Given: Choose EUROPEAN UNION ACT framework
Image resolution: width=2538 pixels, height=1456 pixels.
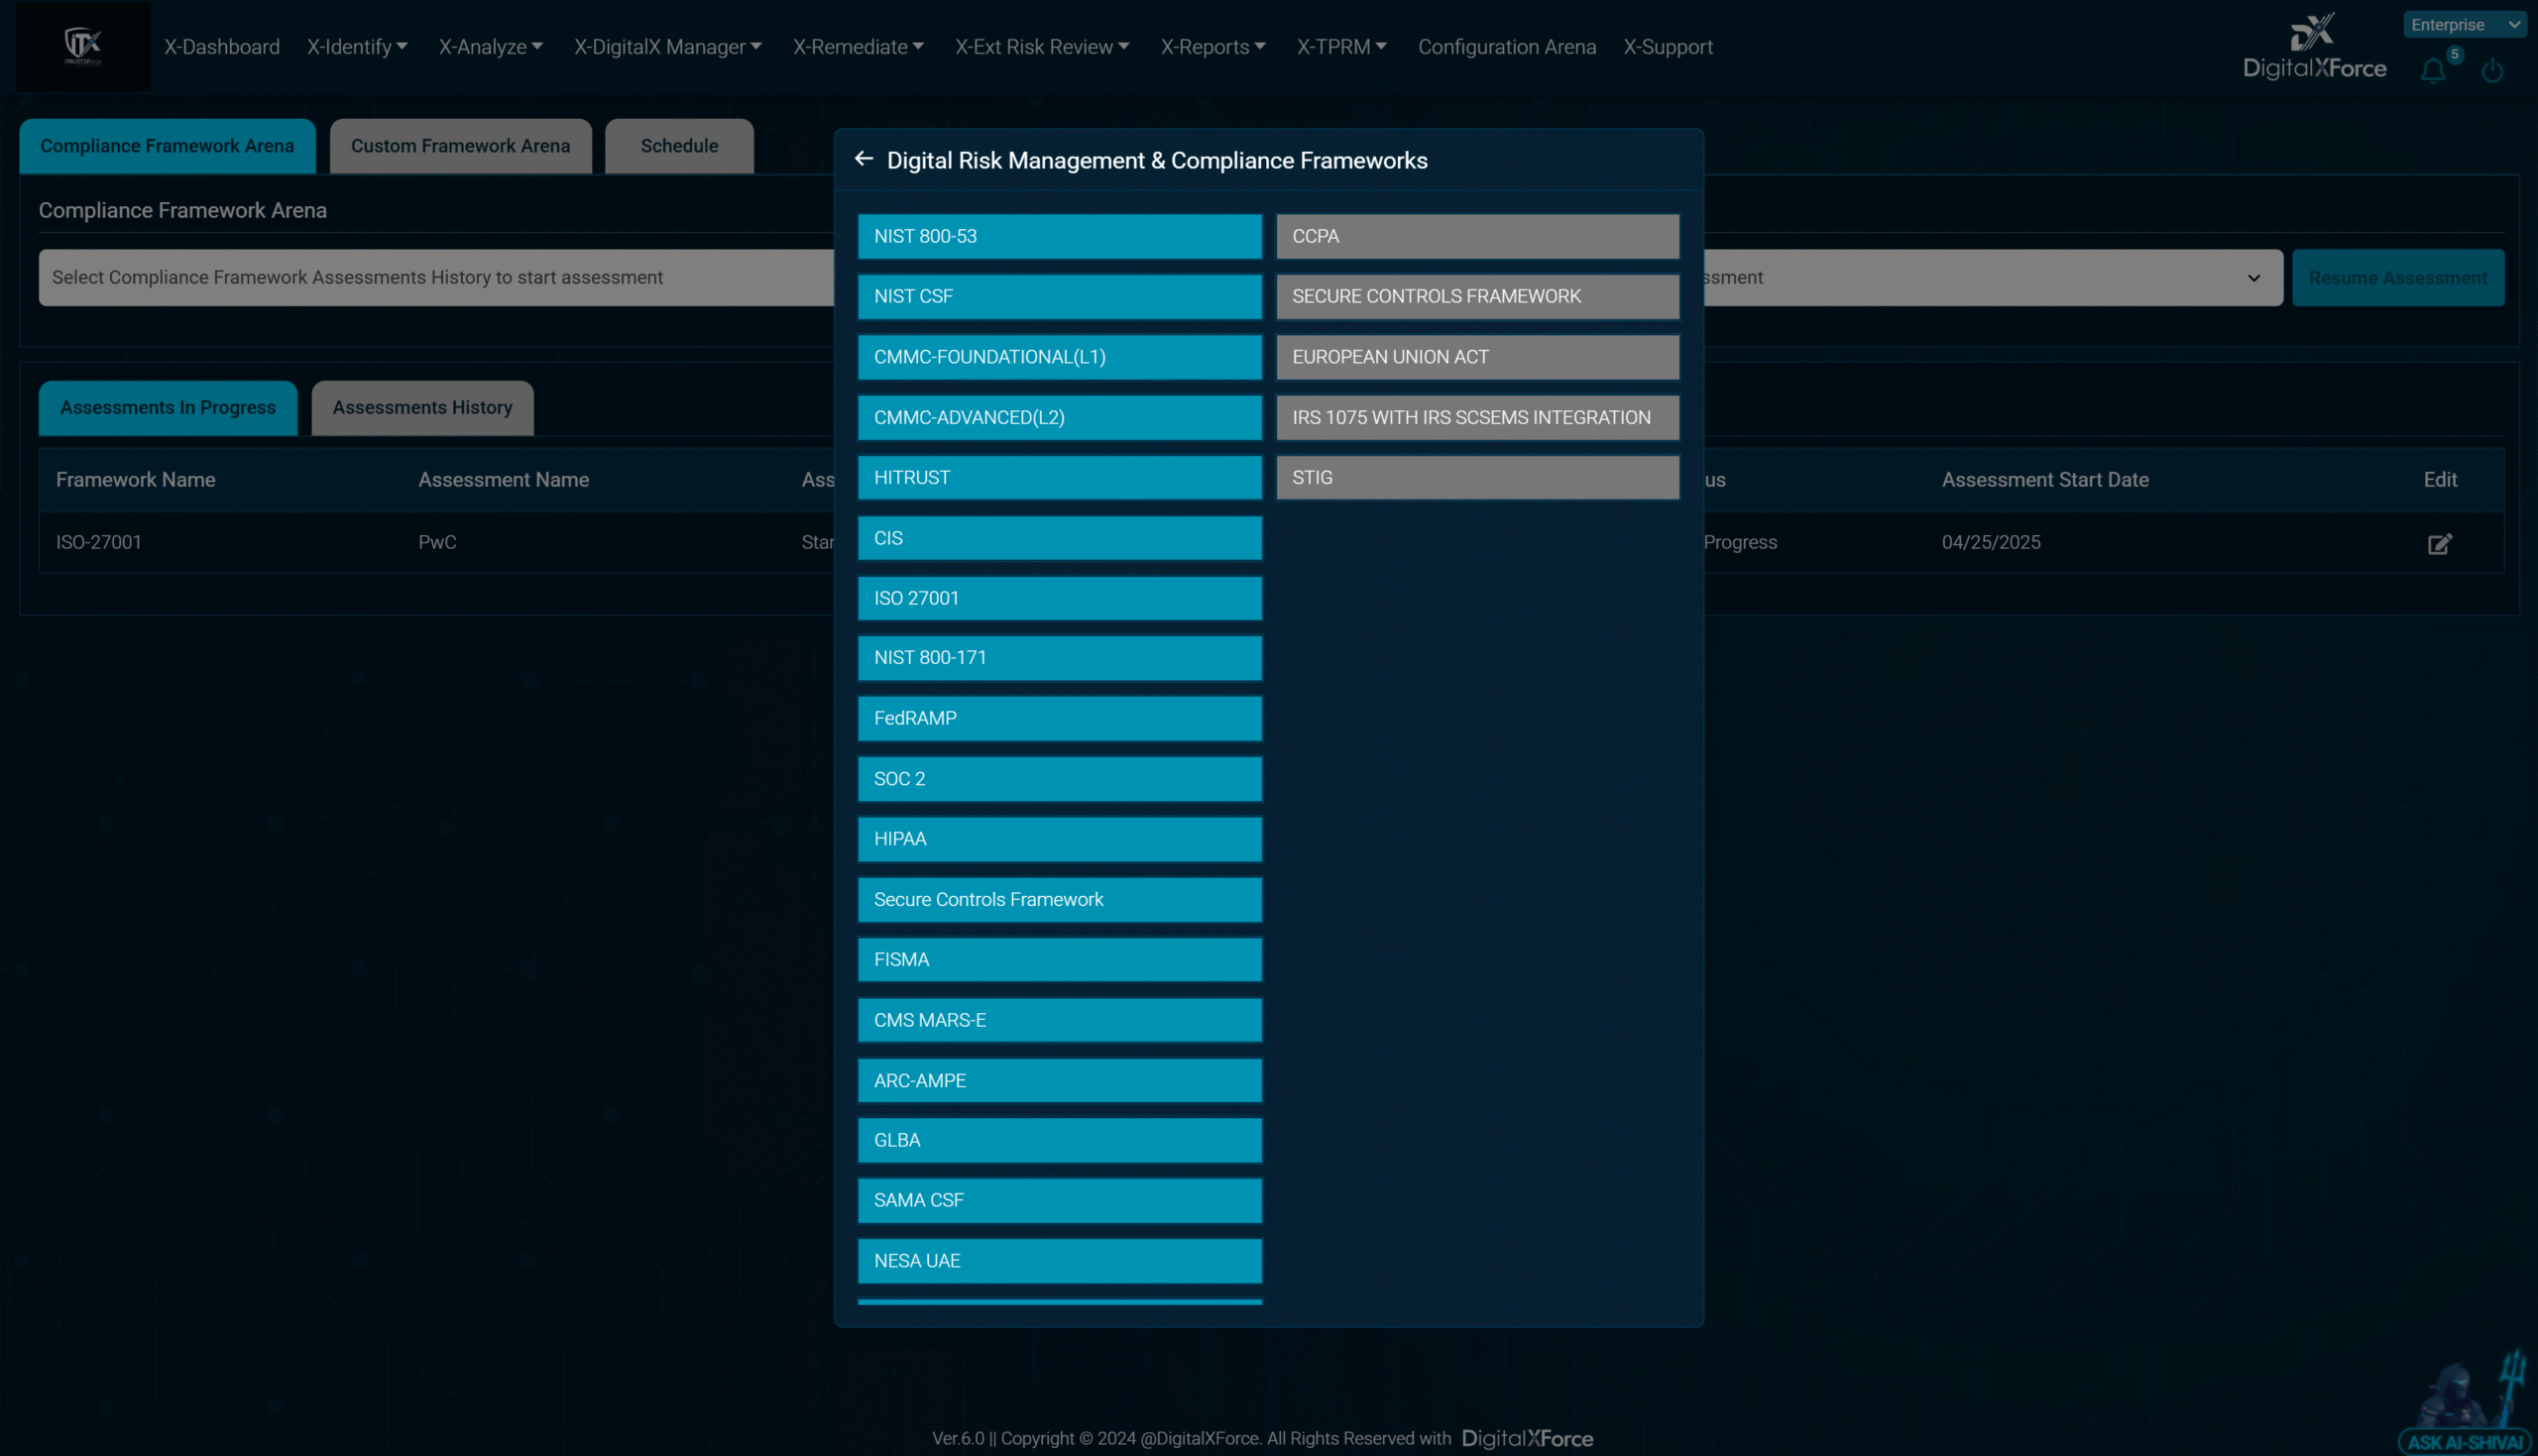Looking at the screenshot, I should click(x=1477, y=357).
